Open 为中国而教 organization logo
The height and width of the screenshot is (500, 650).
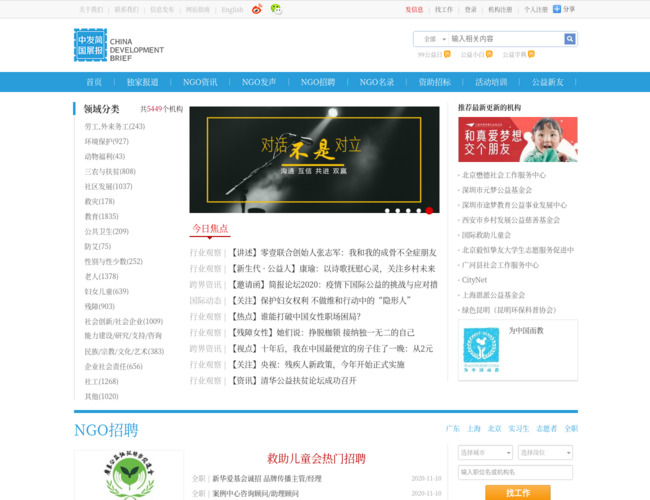(x=481, y=350)
